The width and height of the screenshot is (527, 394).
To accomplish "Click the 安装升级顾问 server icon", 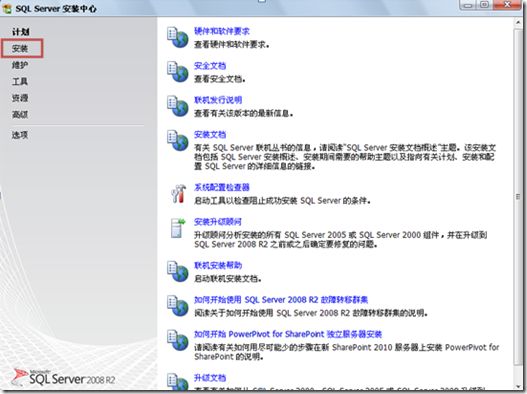I will click(178, 228).
